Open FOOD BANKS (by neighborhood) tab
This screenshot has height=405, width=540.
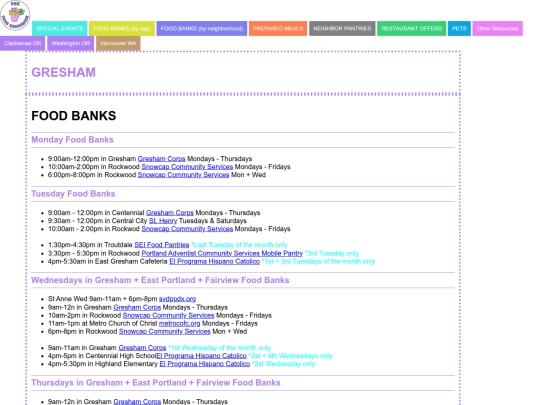click(202, 29)
